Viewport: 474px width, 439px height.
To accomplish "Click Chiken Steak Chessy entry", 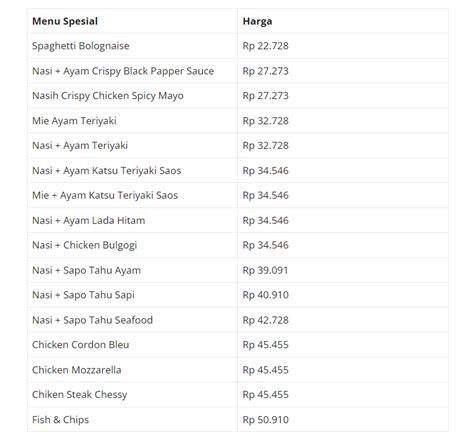I will tap(79, 395).
